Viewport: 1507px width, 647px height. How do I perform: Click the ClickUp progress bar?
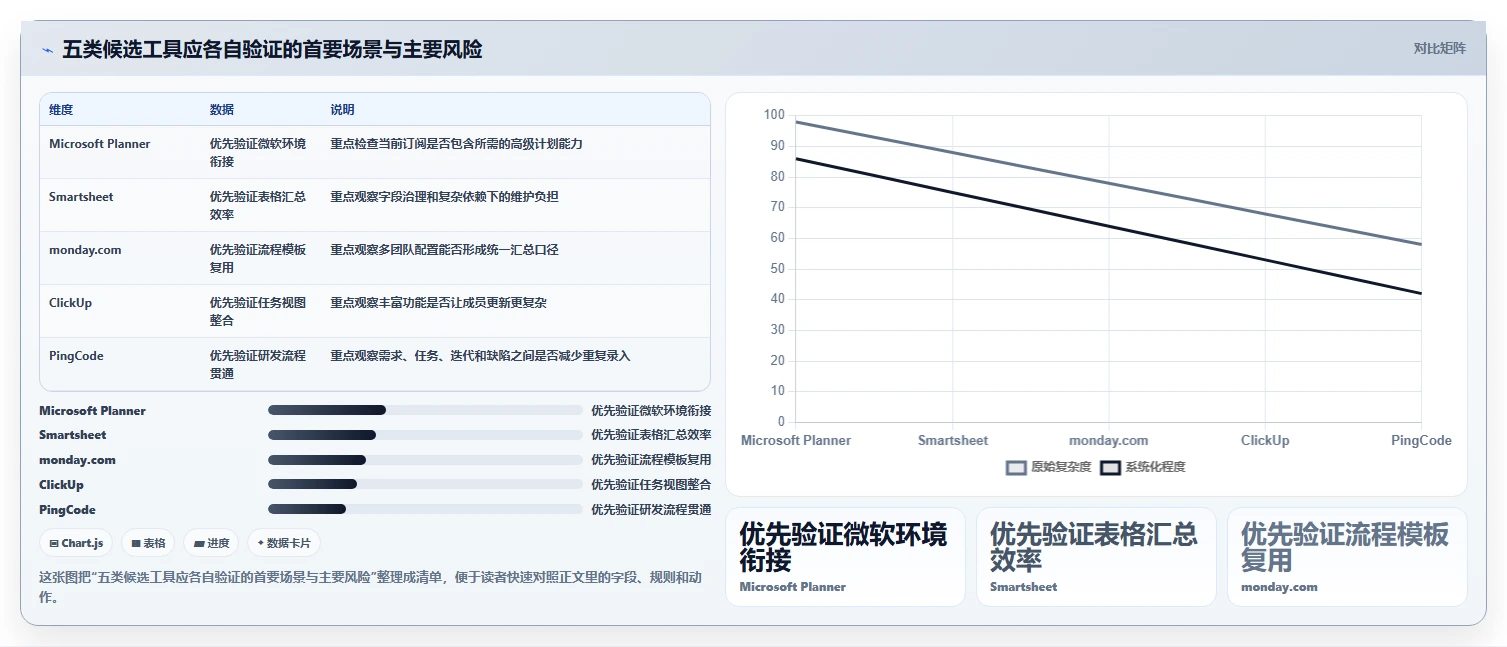(x=425, y=484)
